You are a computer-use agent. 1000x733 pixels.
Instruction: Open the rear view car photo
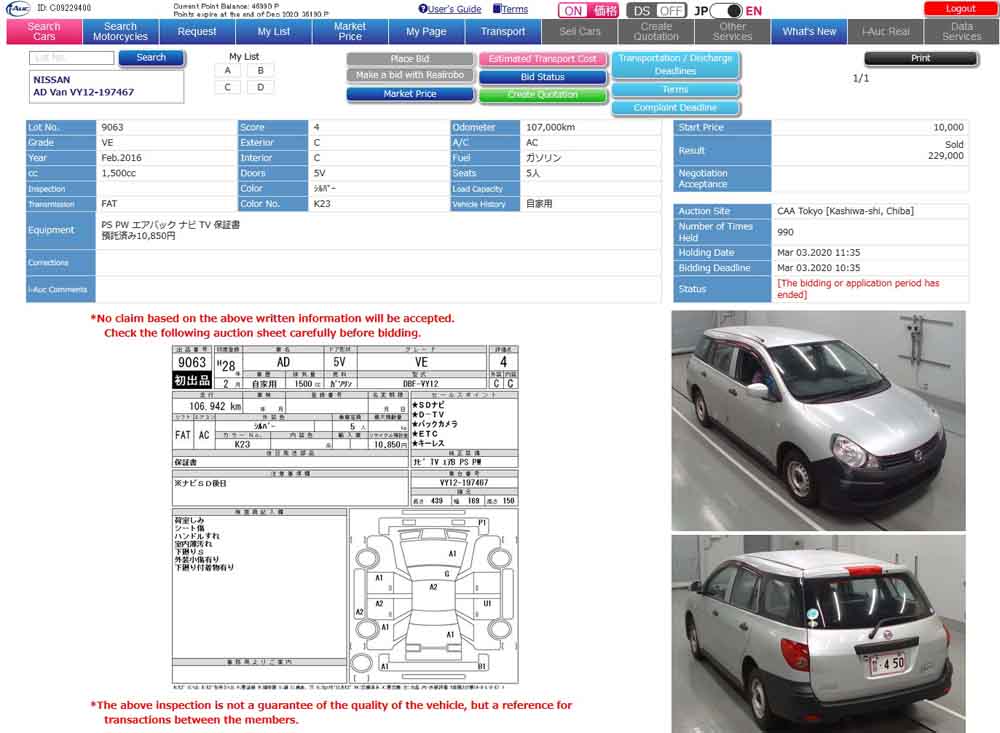[818, 633]
